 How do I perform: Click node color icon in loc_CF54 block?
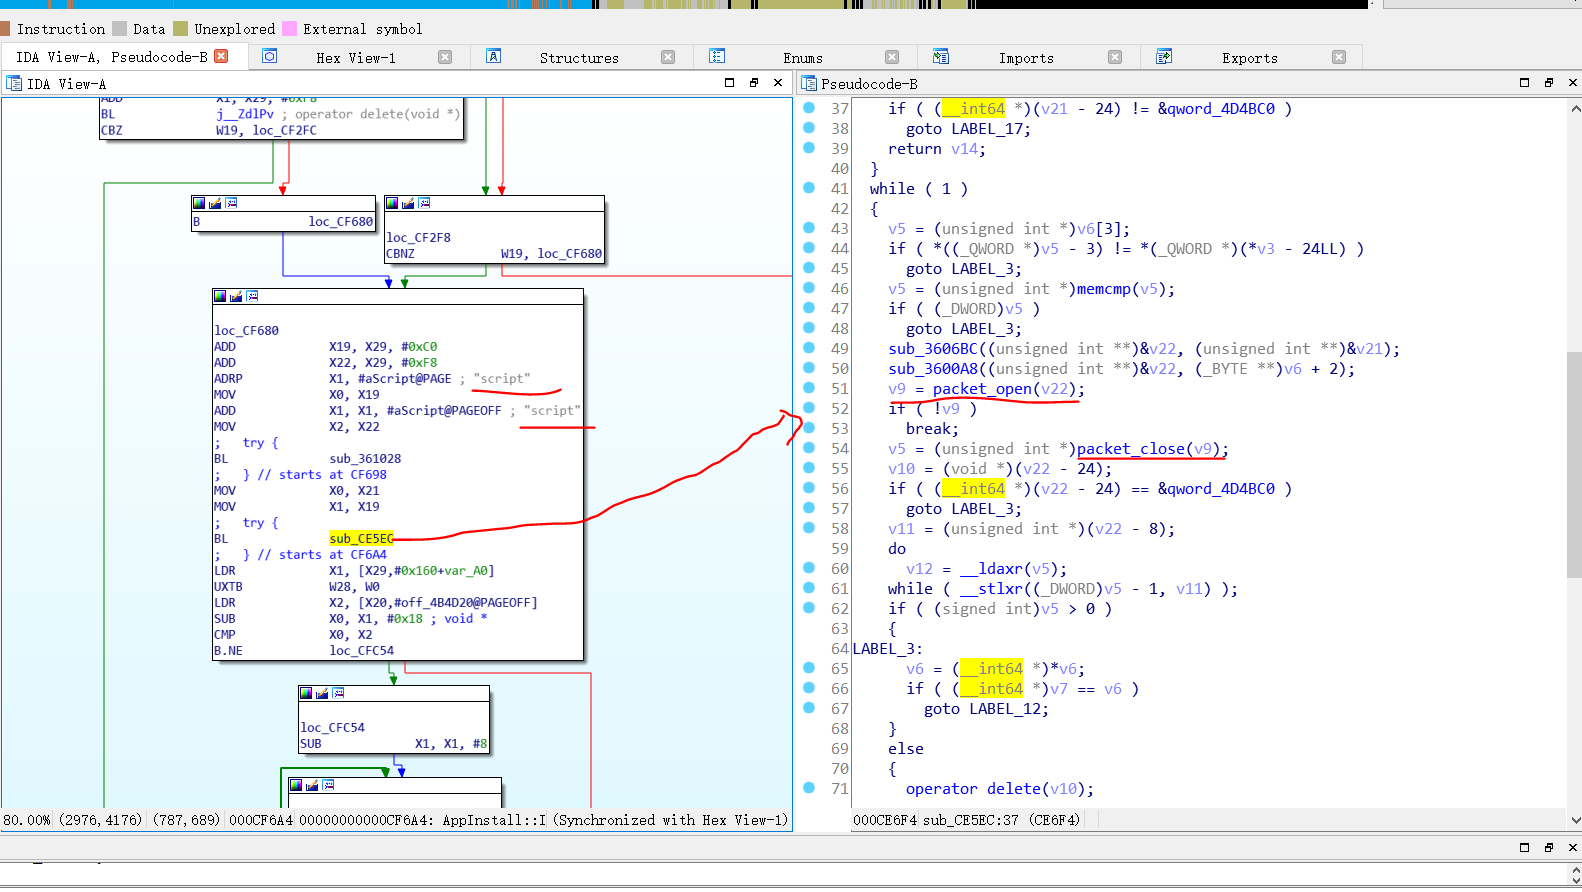tap(306, 693)
